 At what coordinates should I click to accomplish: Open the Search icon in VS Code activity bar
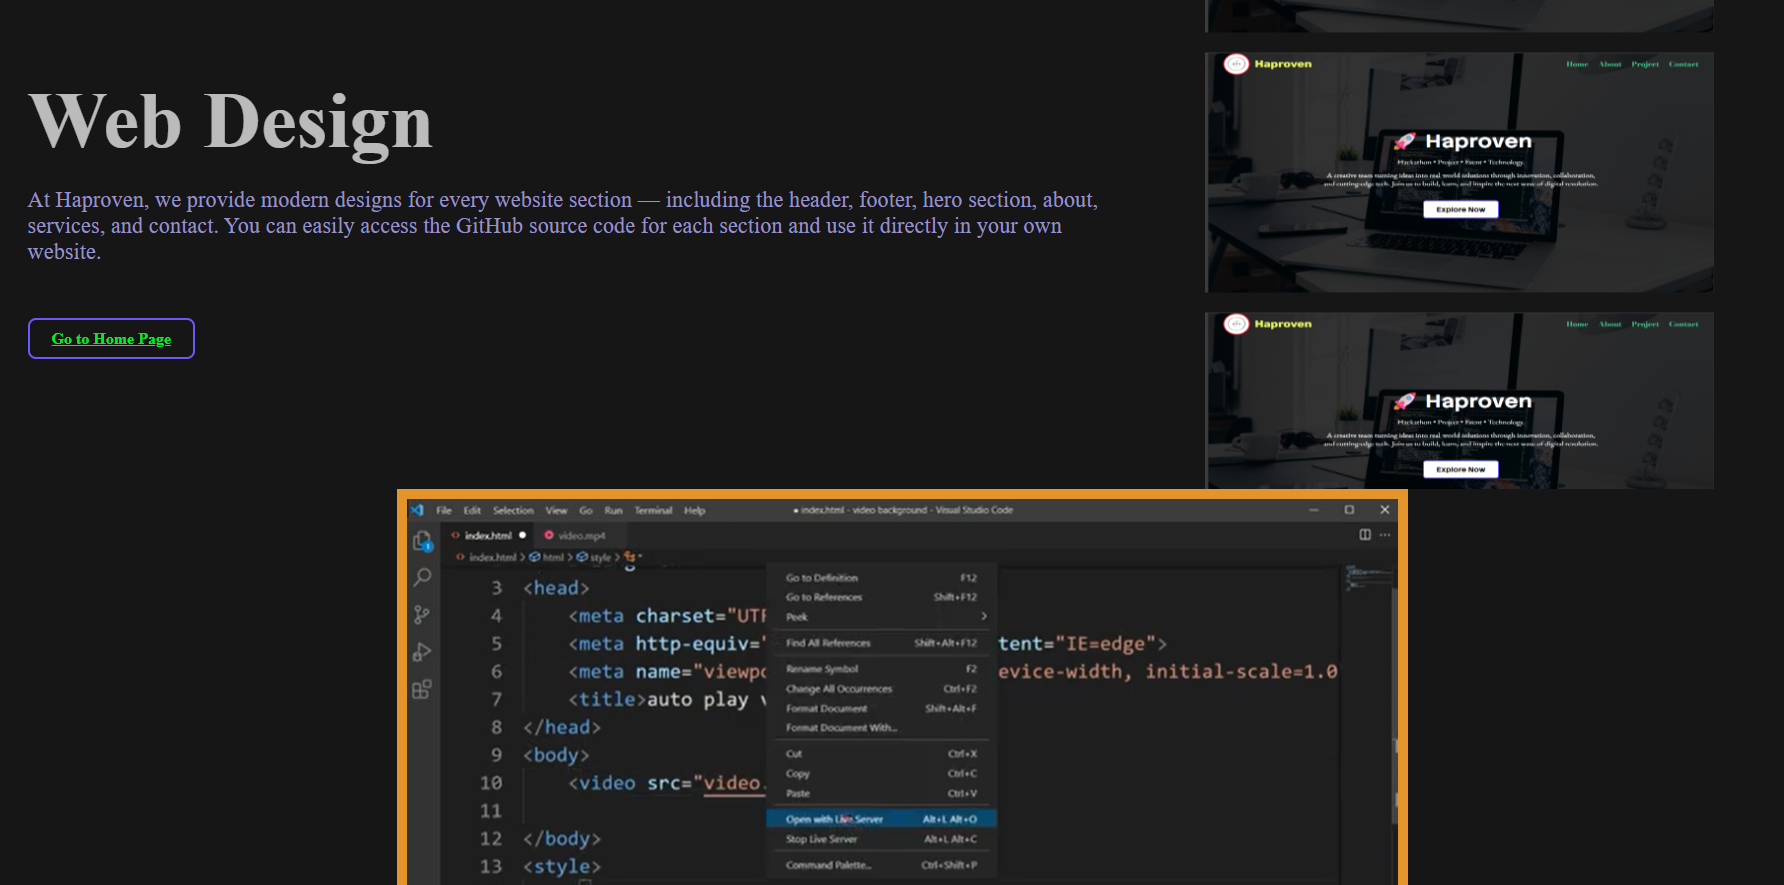[422, 577]
